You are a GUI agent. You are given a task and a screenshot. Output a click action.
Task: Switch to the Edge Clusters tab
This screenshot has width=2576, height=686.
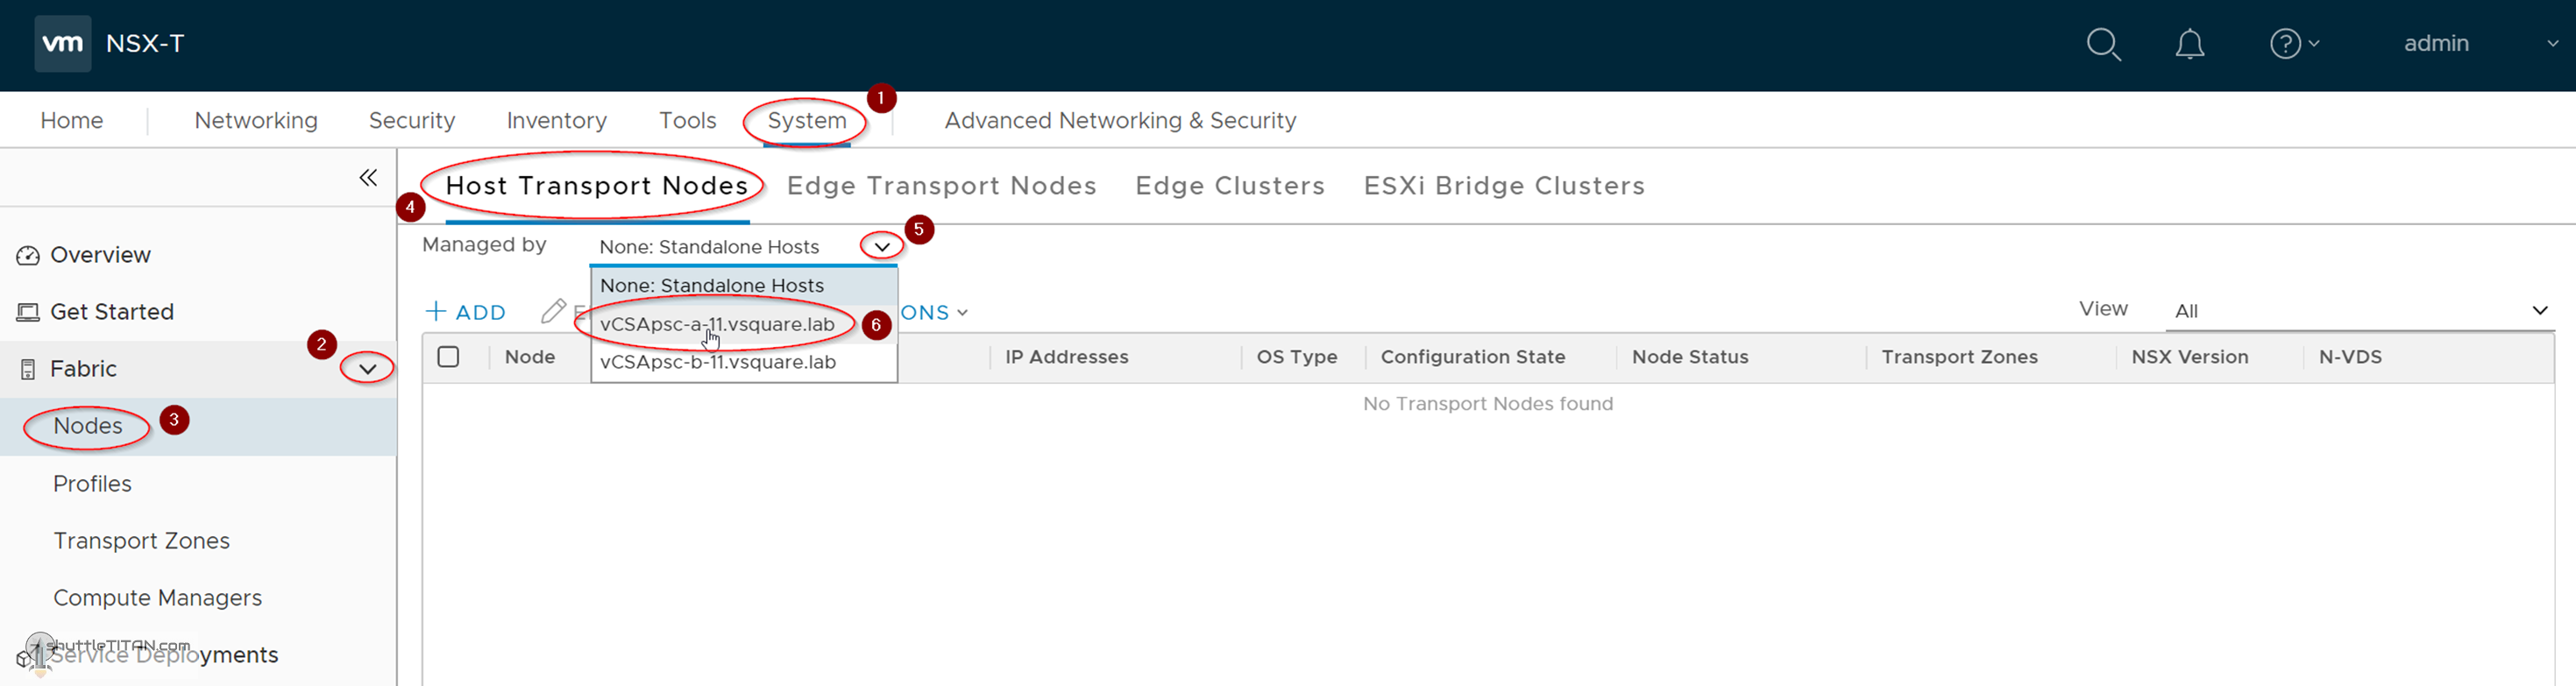click(1229, 185)
